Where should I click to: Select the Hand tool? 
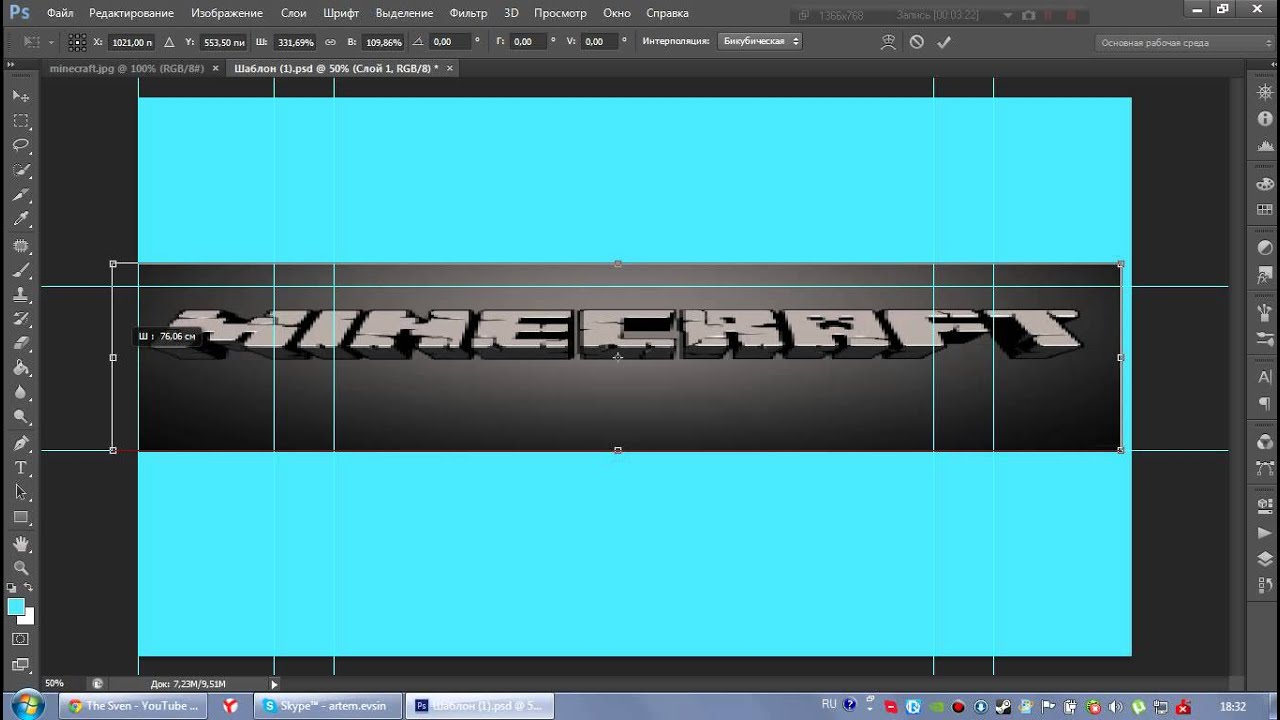point(20,544)
